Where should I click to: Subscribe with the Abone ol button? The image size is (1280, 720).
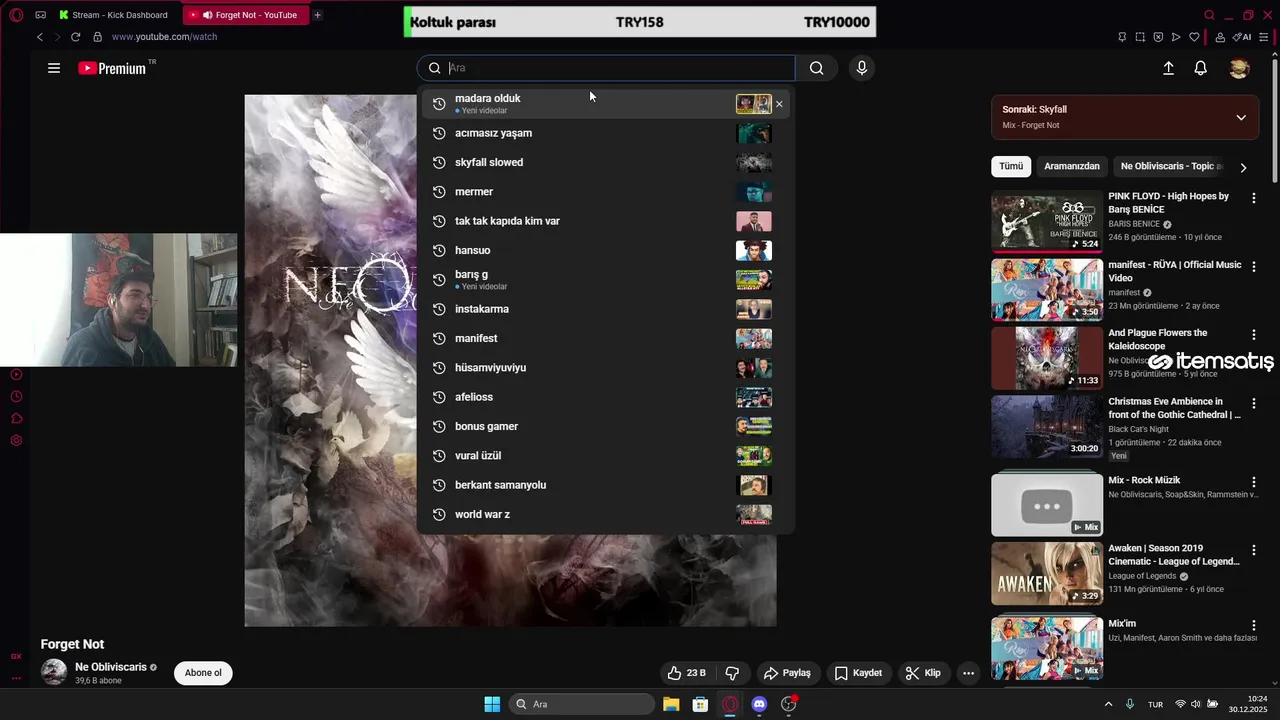203,673
